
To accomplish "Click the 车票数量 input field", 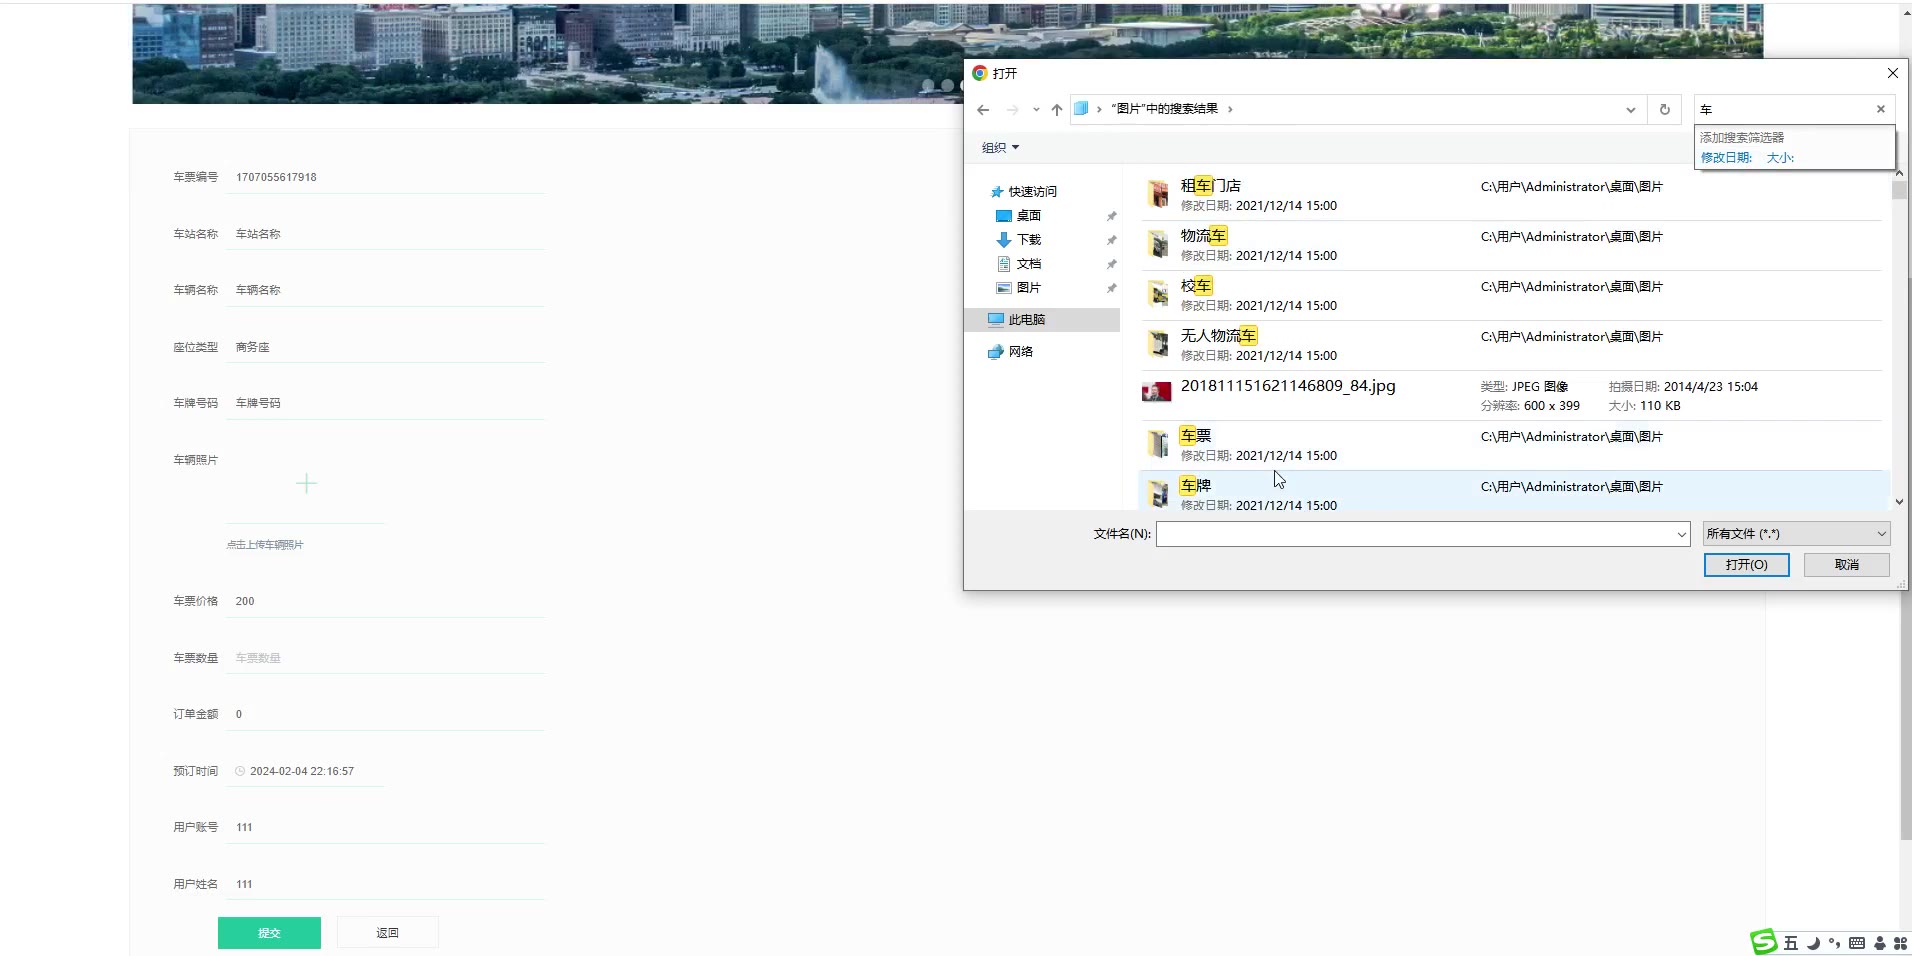I will [385, 658].
